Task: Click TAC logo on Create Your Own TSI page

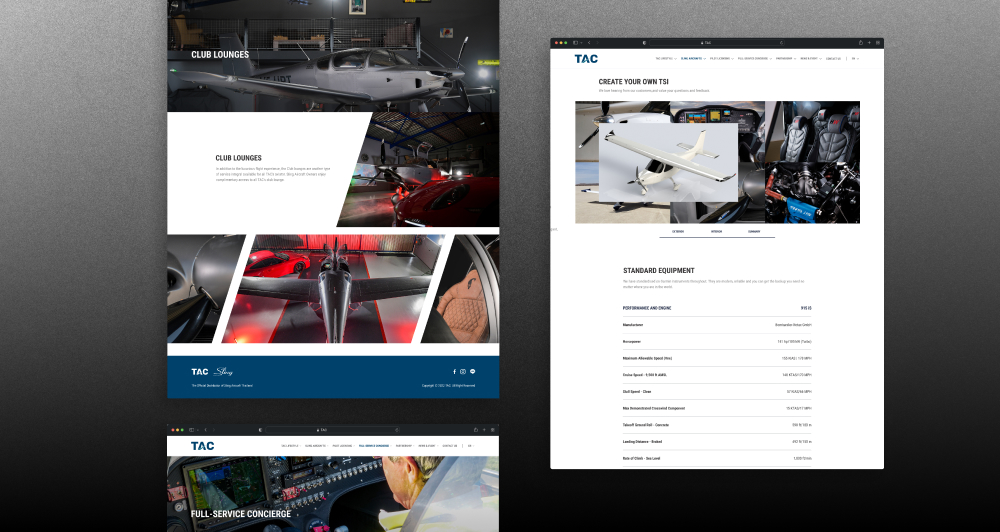Action: pyautogui.click(x=586, y=58)
